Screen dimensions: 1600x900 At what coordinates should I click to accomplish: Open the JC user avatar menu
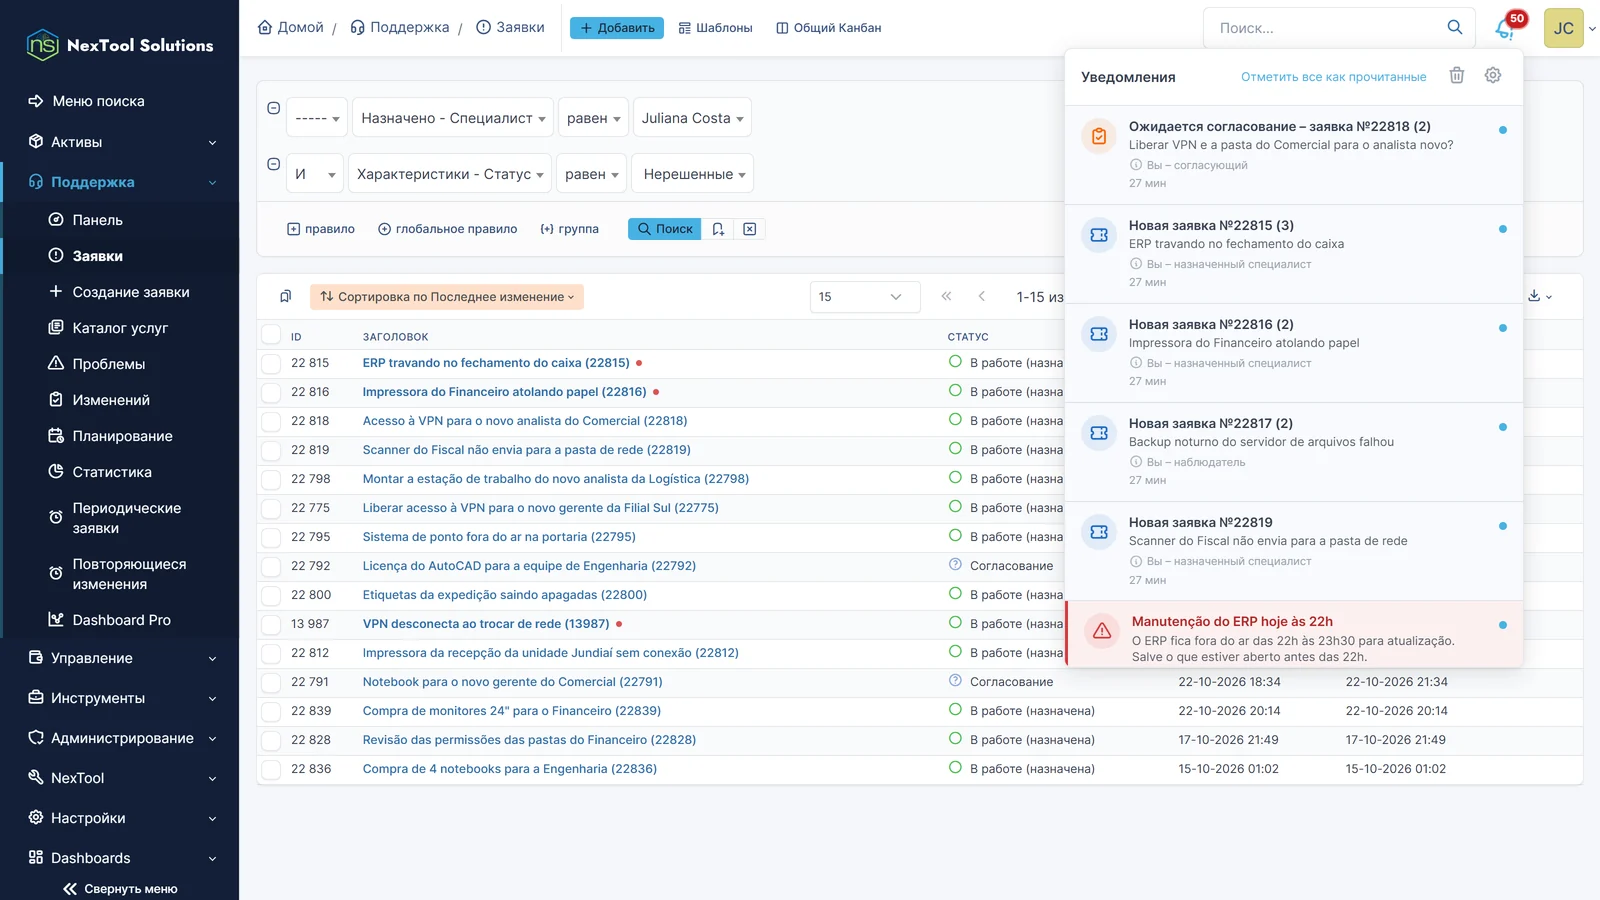pos(1564,28)
